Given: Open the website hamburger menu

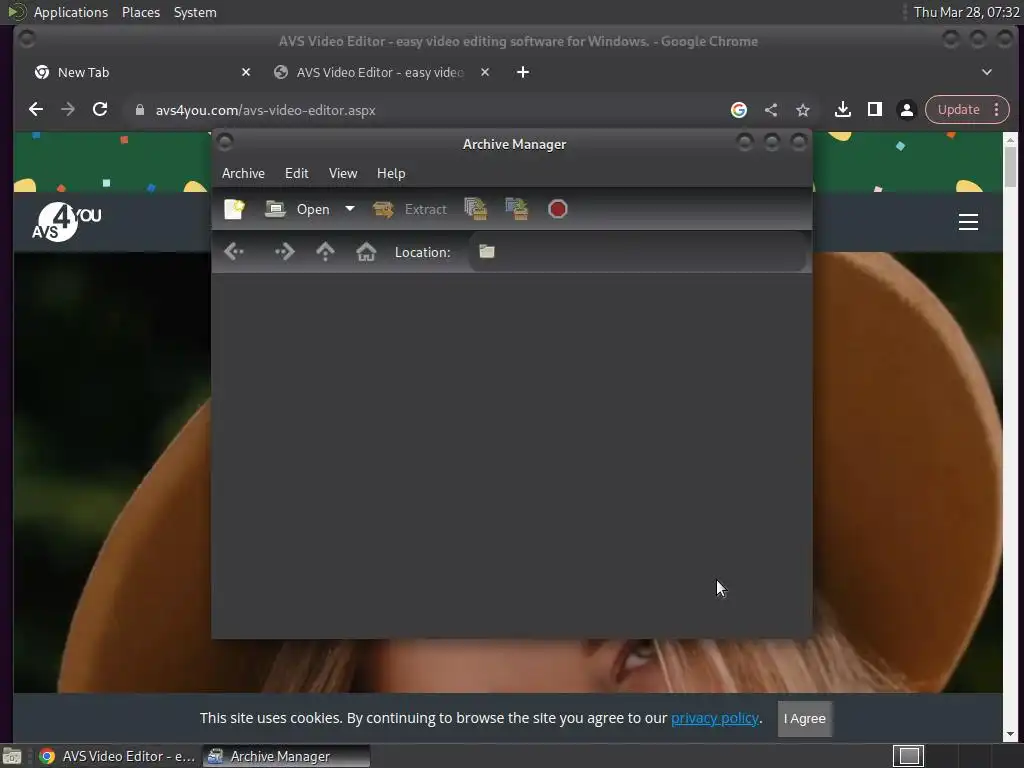Looking at the screenshot, I should pyautogui.click(x=968, y=222).
